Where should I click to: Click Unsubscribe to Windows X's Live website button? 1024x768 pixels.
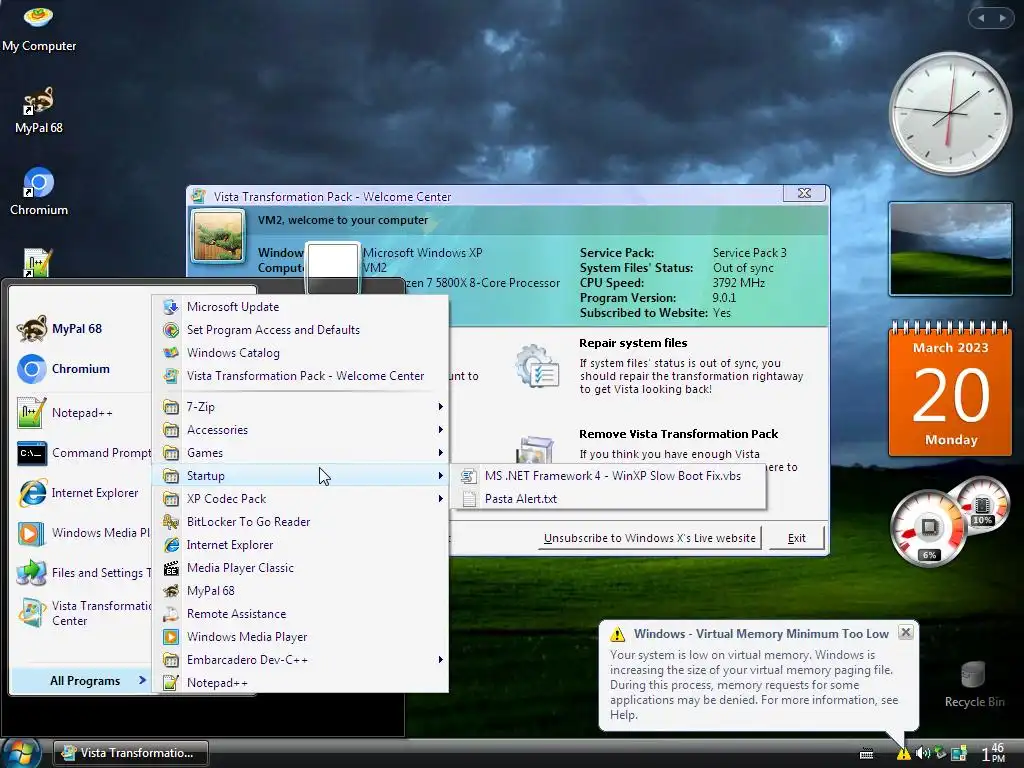pyautogui.click(x=649, y=538)
